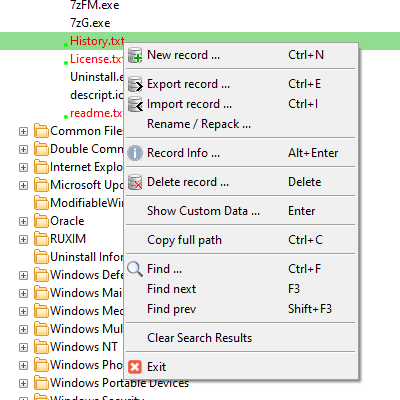Click the red Exit icon

[x=135, y=367]
